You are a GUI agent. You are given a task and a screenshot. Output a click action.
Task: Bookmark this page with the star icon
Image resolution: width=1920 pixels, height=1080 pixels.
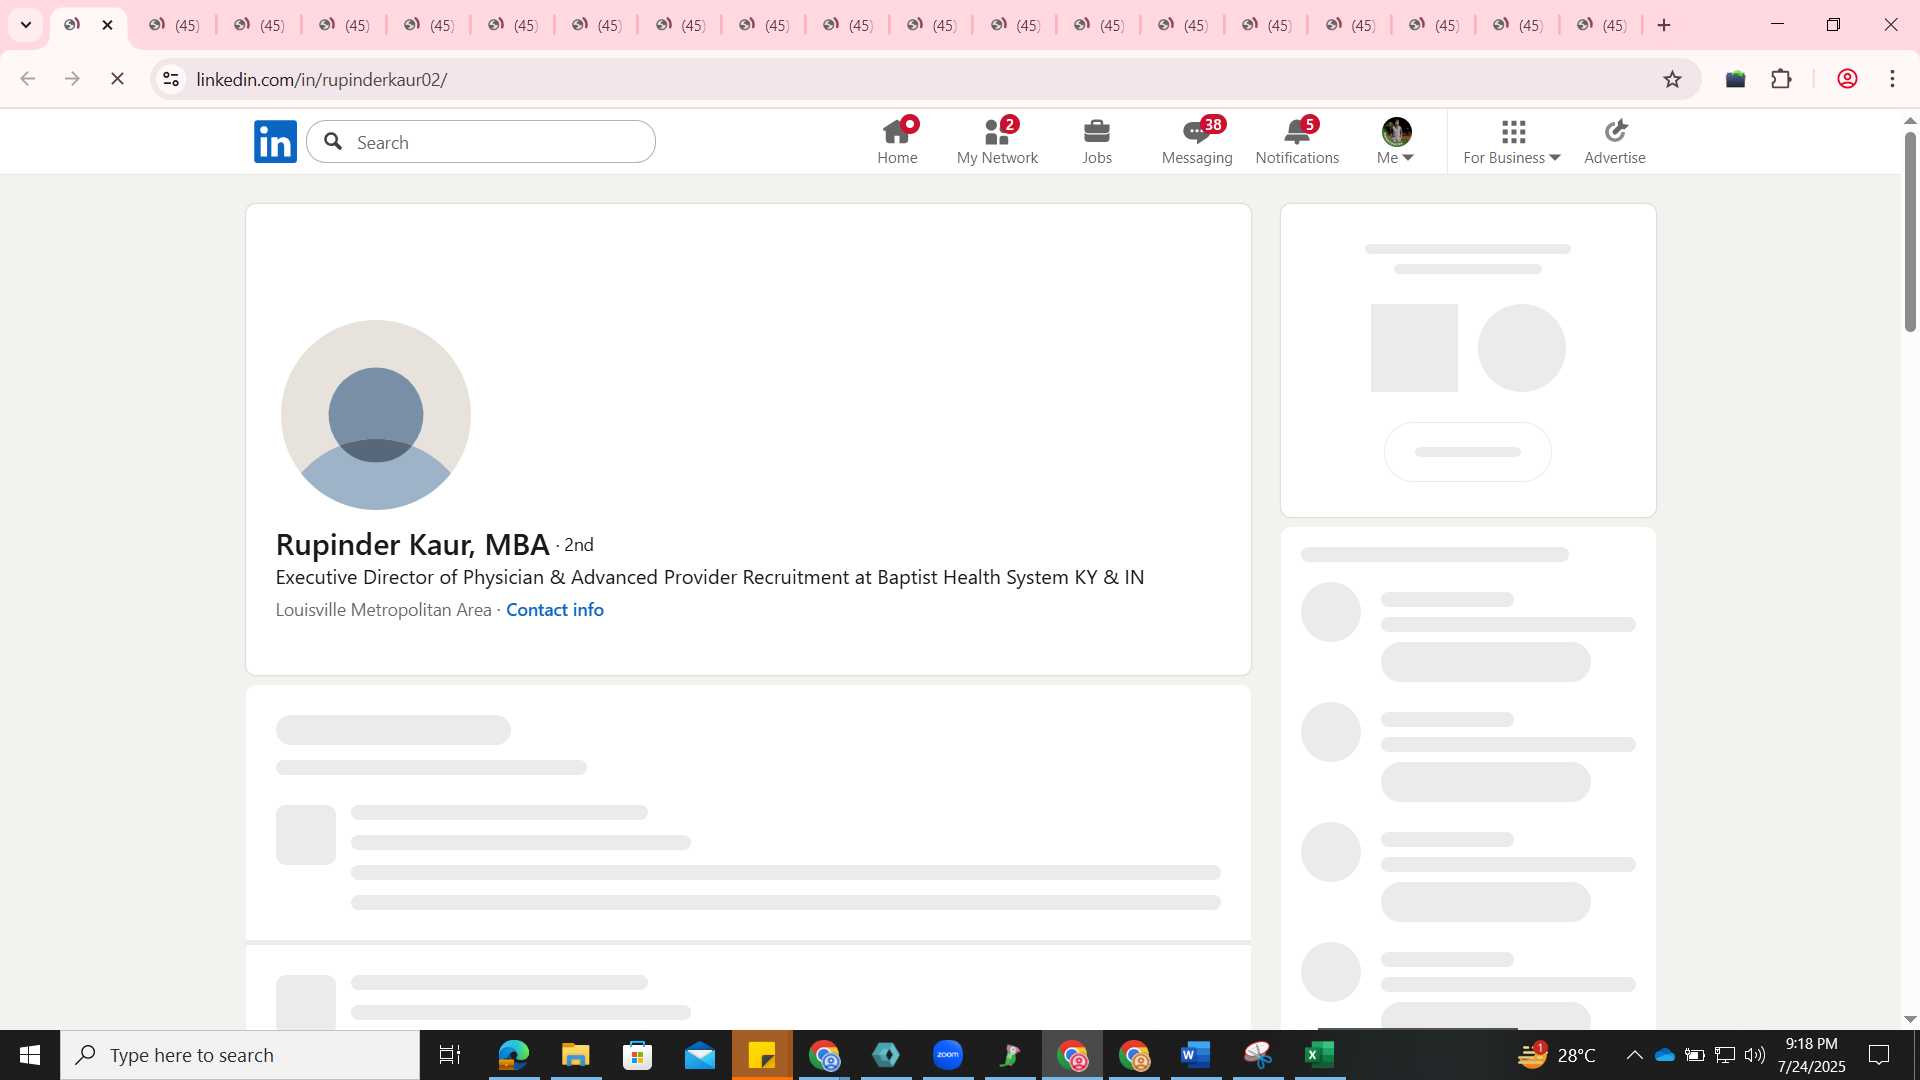(x=1672, y=79)
